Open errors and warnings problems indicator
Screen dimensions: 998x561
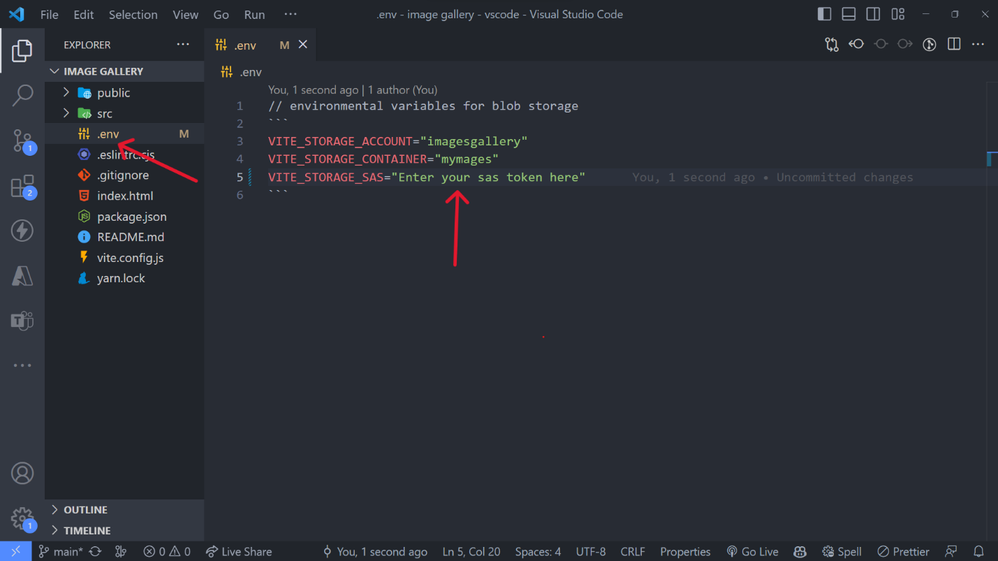point(167,551)
